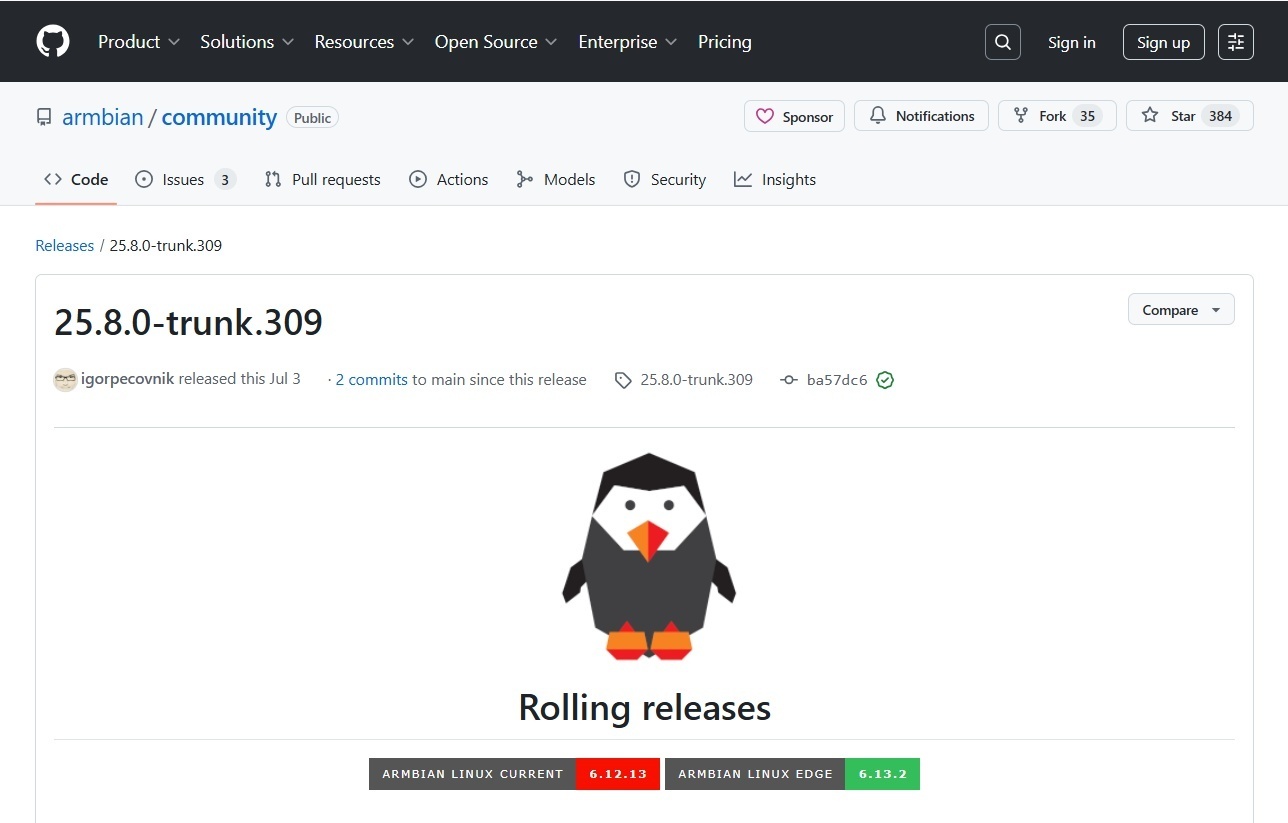Click the Pull requests icon

coord(273,179)
